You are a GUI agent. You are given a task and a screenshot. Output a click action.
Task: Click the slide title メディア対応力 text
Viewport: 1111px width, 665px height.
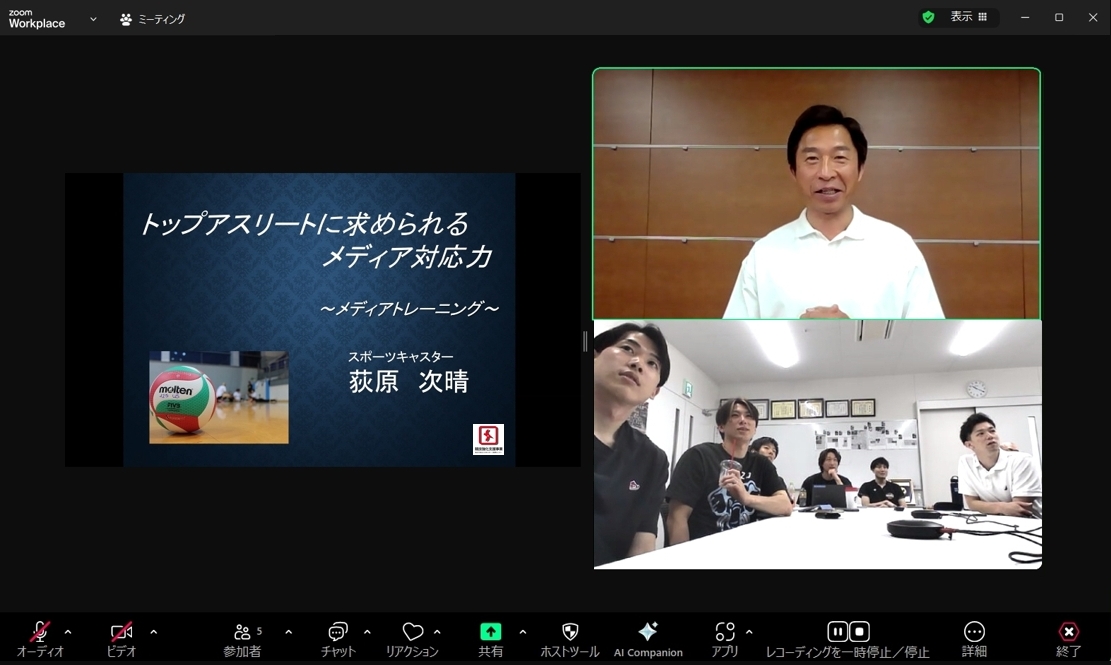(x=407, y=256)
